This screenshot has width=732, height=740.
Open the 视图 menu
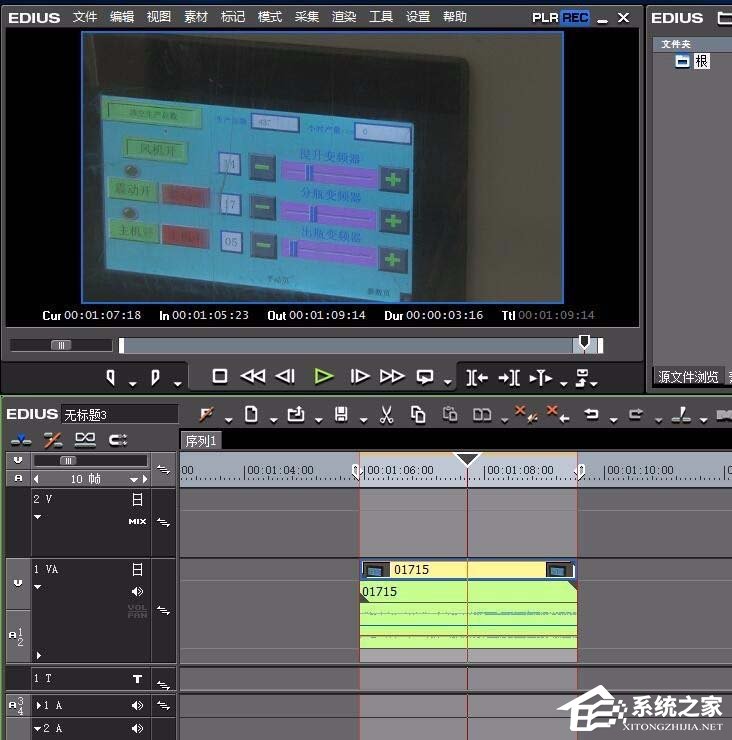[159, 17]
